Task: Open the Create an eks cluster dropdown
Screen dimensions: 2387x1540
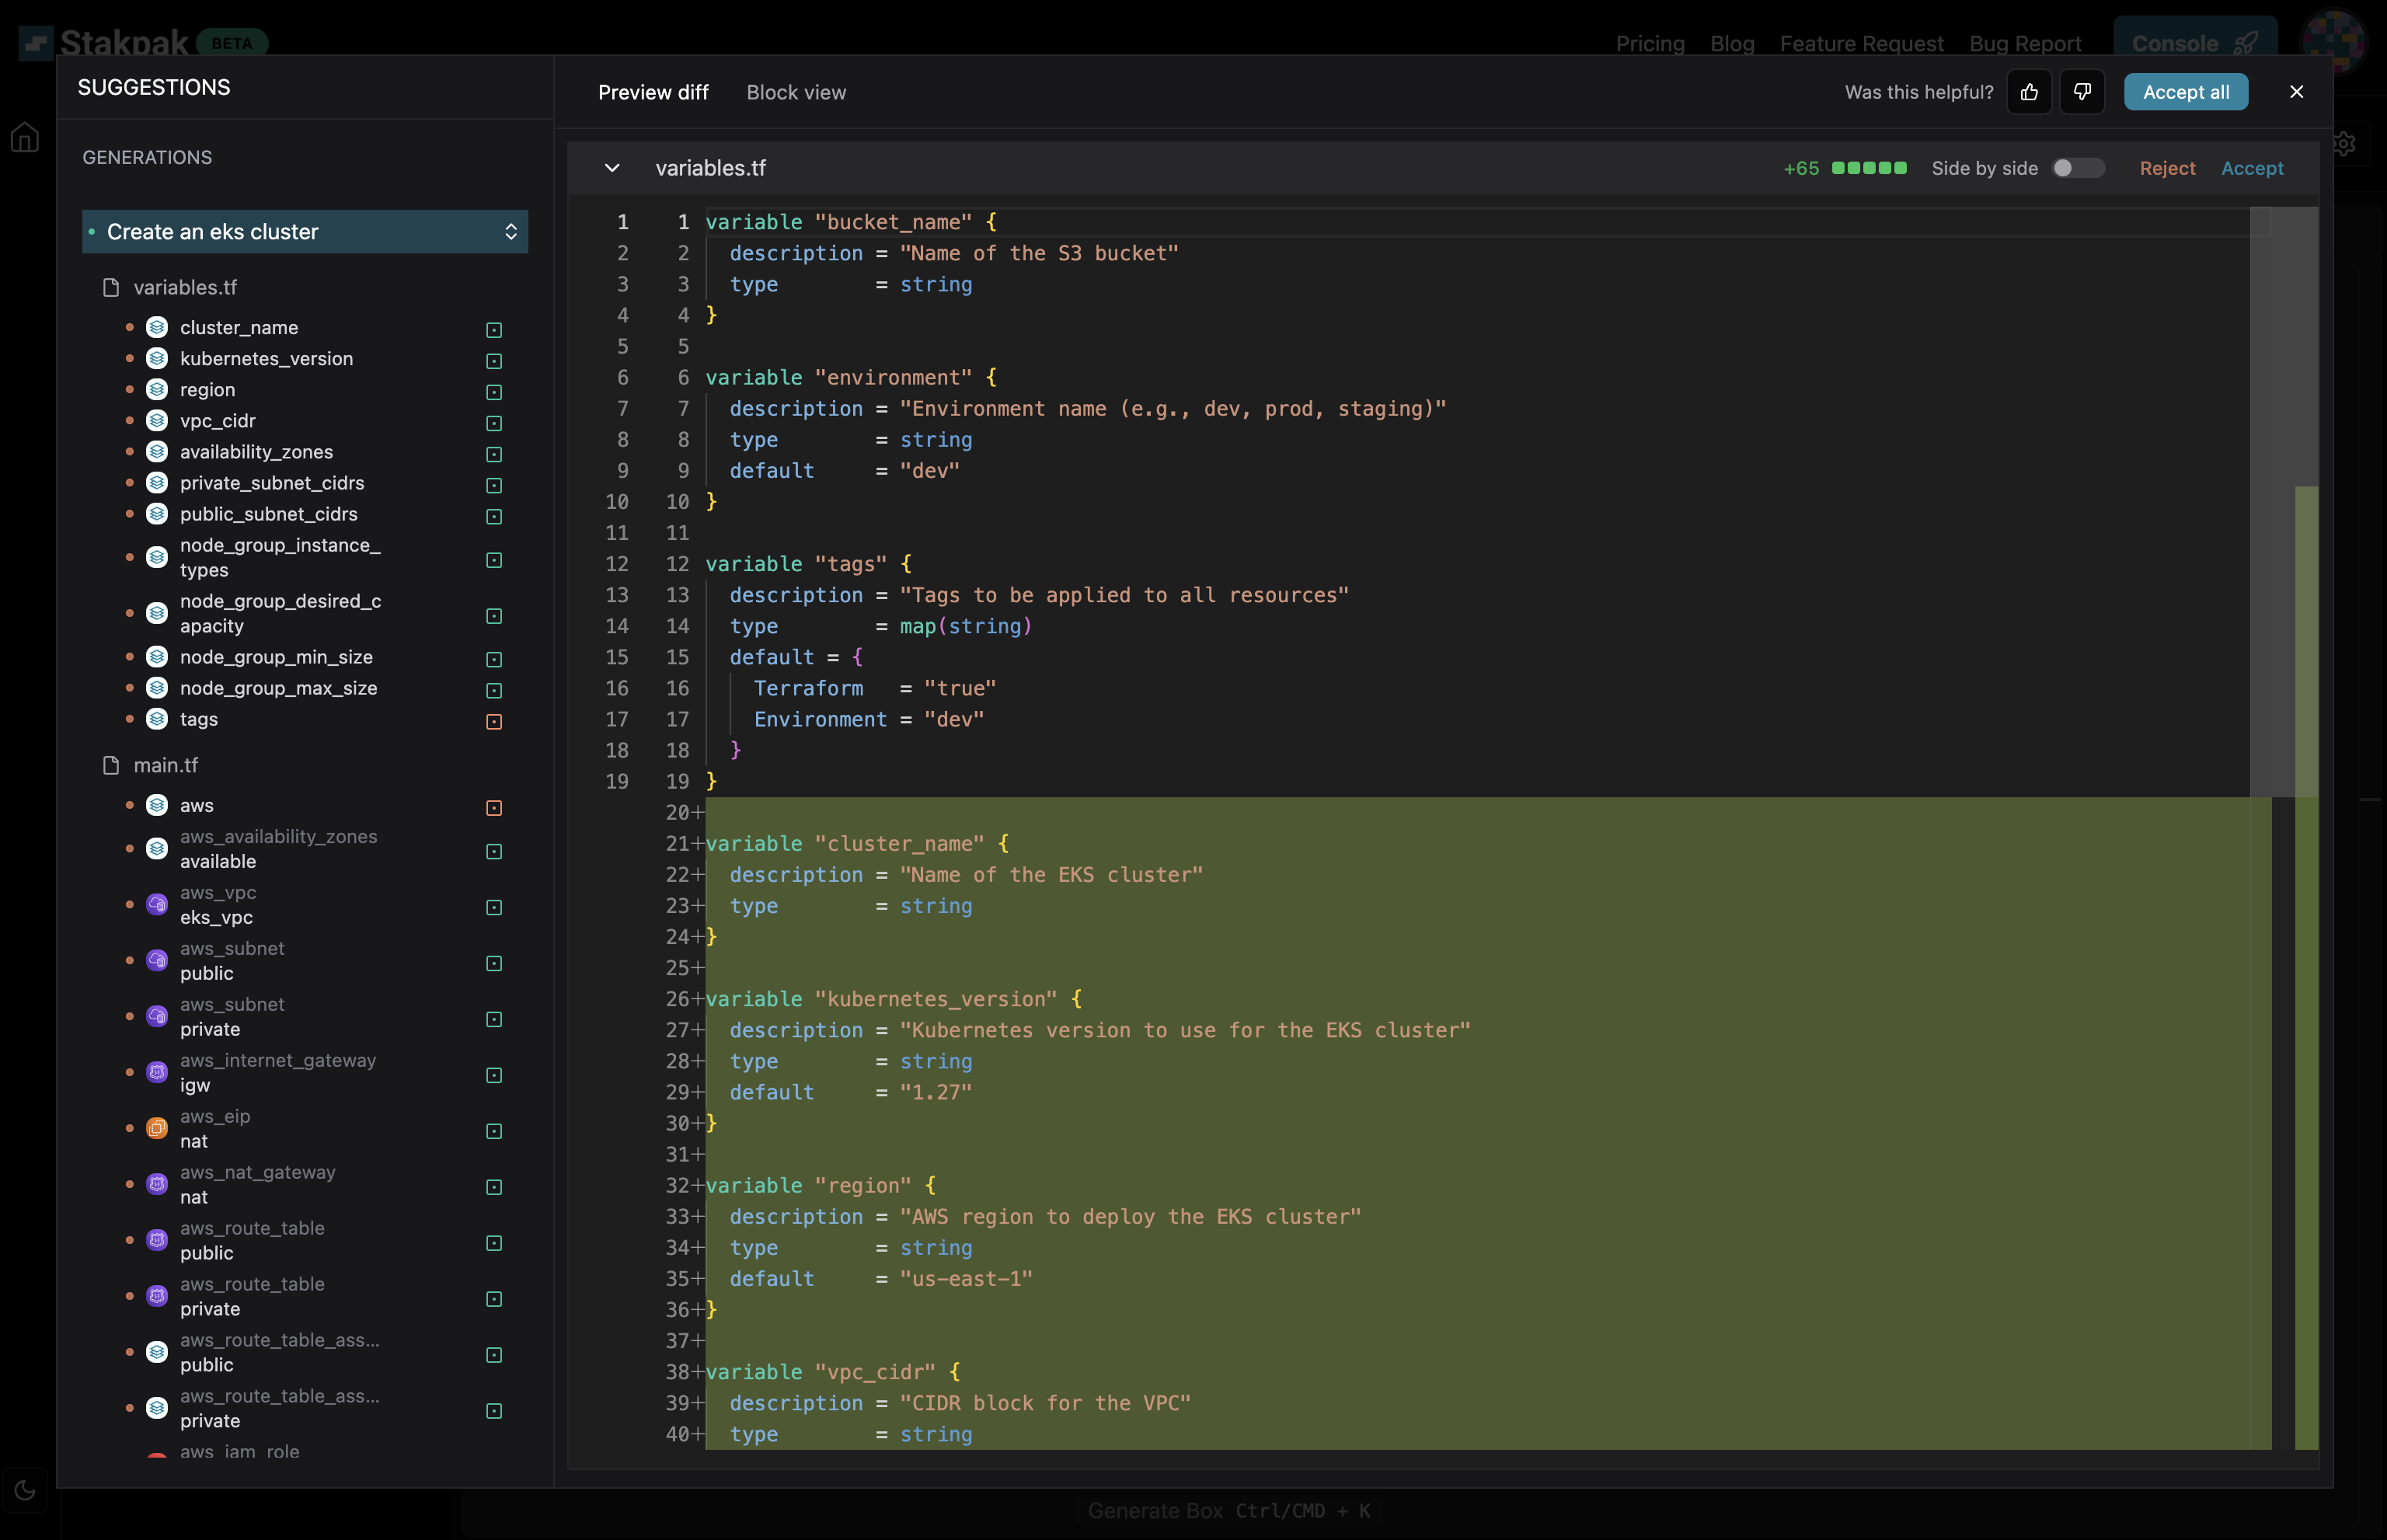Action: (x=305, y=231)
